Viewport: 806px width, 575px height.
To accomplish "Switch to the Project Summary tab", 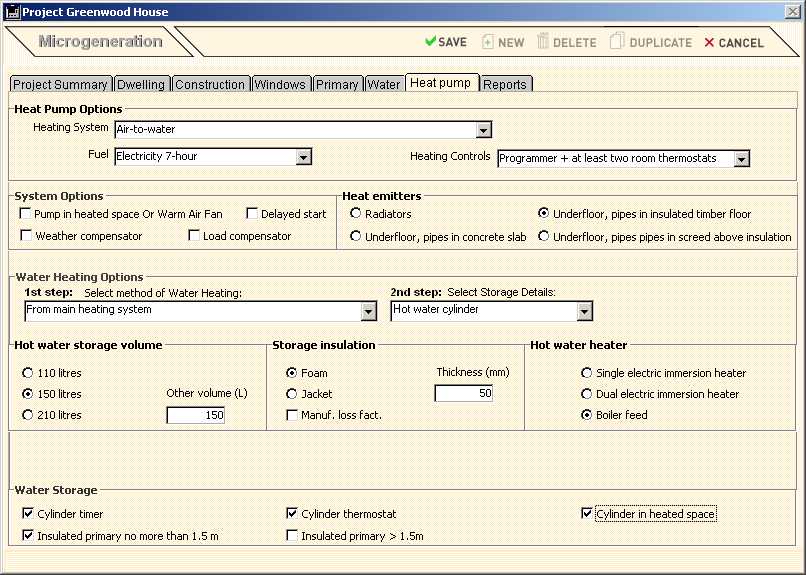I will click(x=60, y=85).
